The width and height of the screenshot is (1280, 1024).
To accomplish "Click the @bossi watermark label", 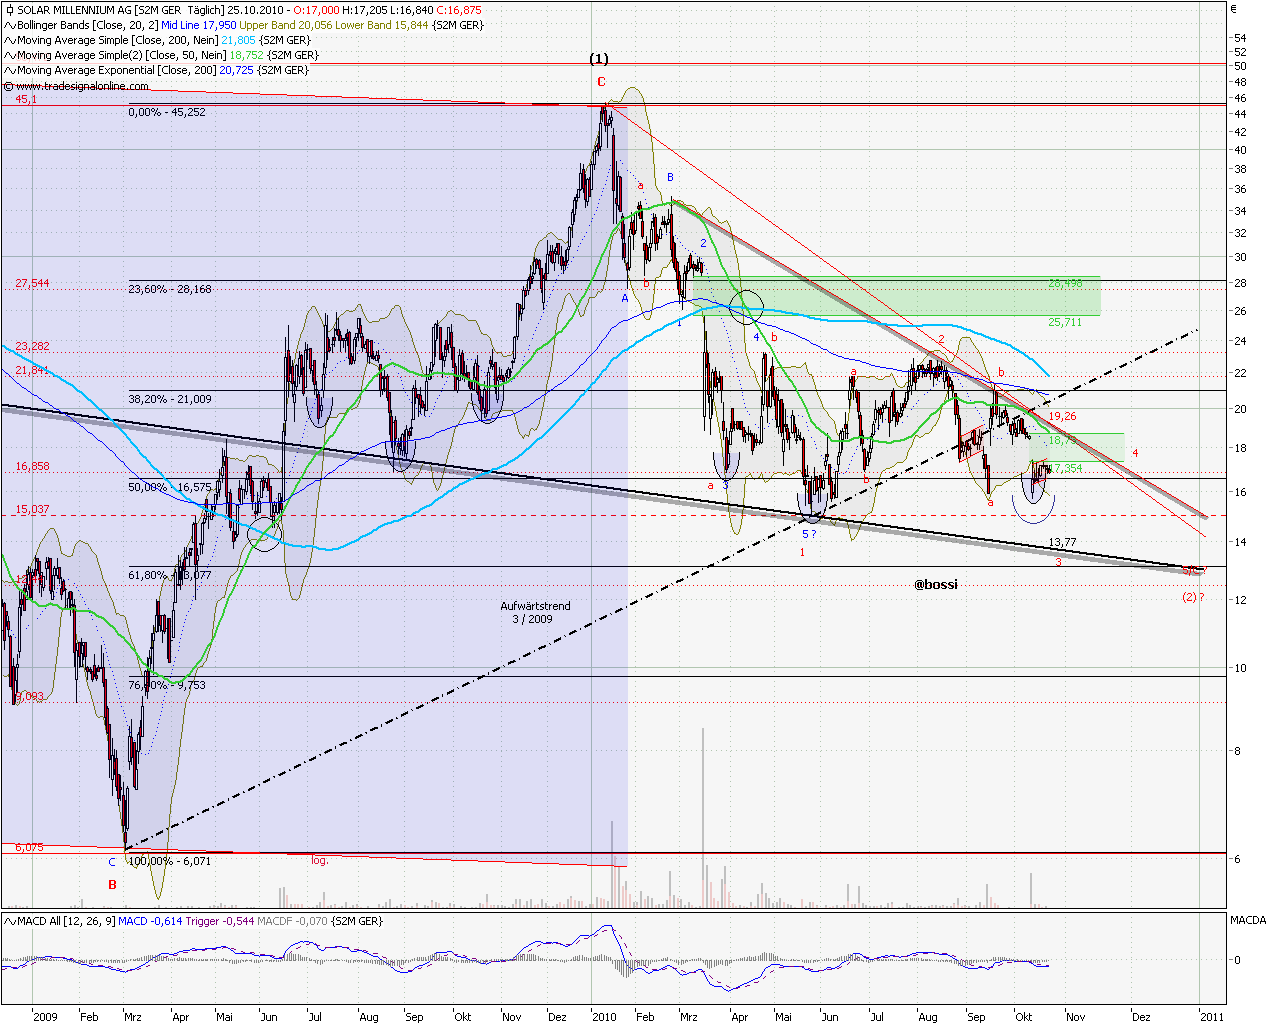I will click(x=935, y=583).
